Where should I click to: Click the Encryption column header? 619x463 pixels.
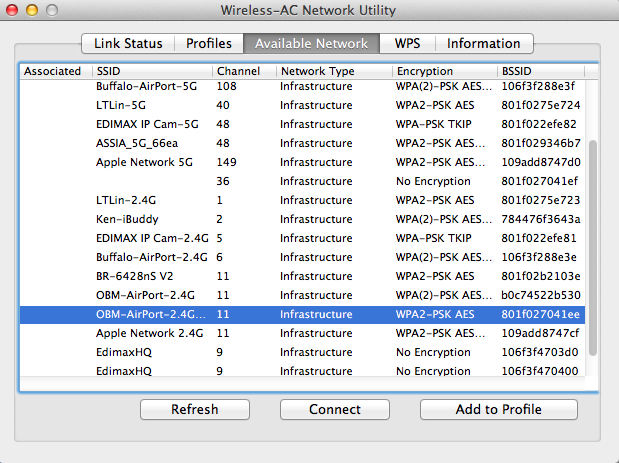point(445,71)
